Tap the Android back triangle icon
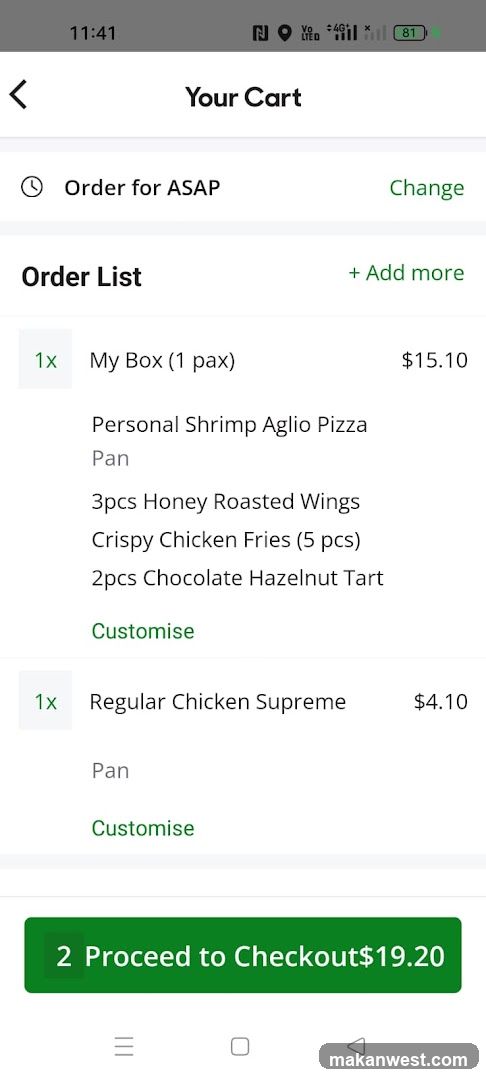 click(x=356, y=1045)
